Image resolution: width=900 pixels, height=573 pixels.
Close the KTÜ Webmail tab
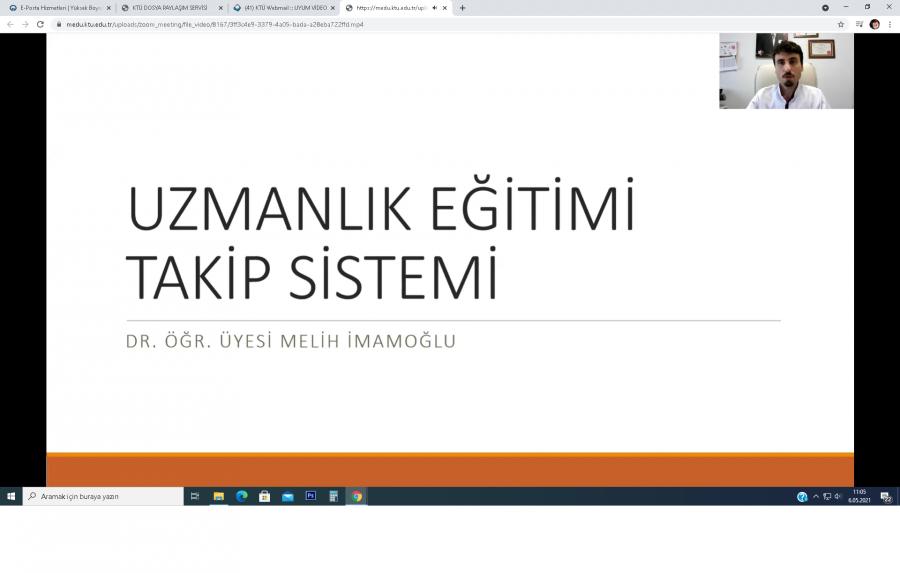click(333, 8)
